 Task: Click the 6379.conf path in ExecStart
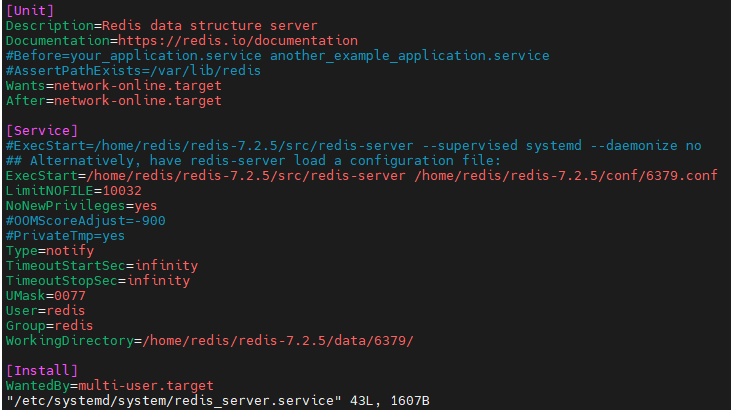(x=566, y=175)
